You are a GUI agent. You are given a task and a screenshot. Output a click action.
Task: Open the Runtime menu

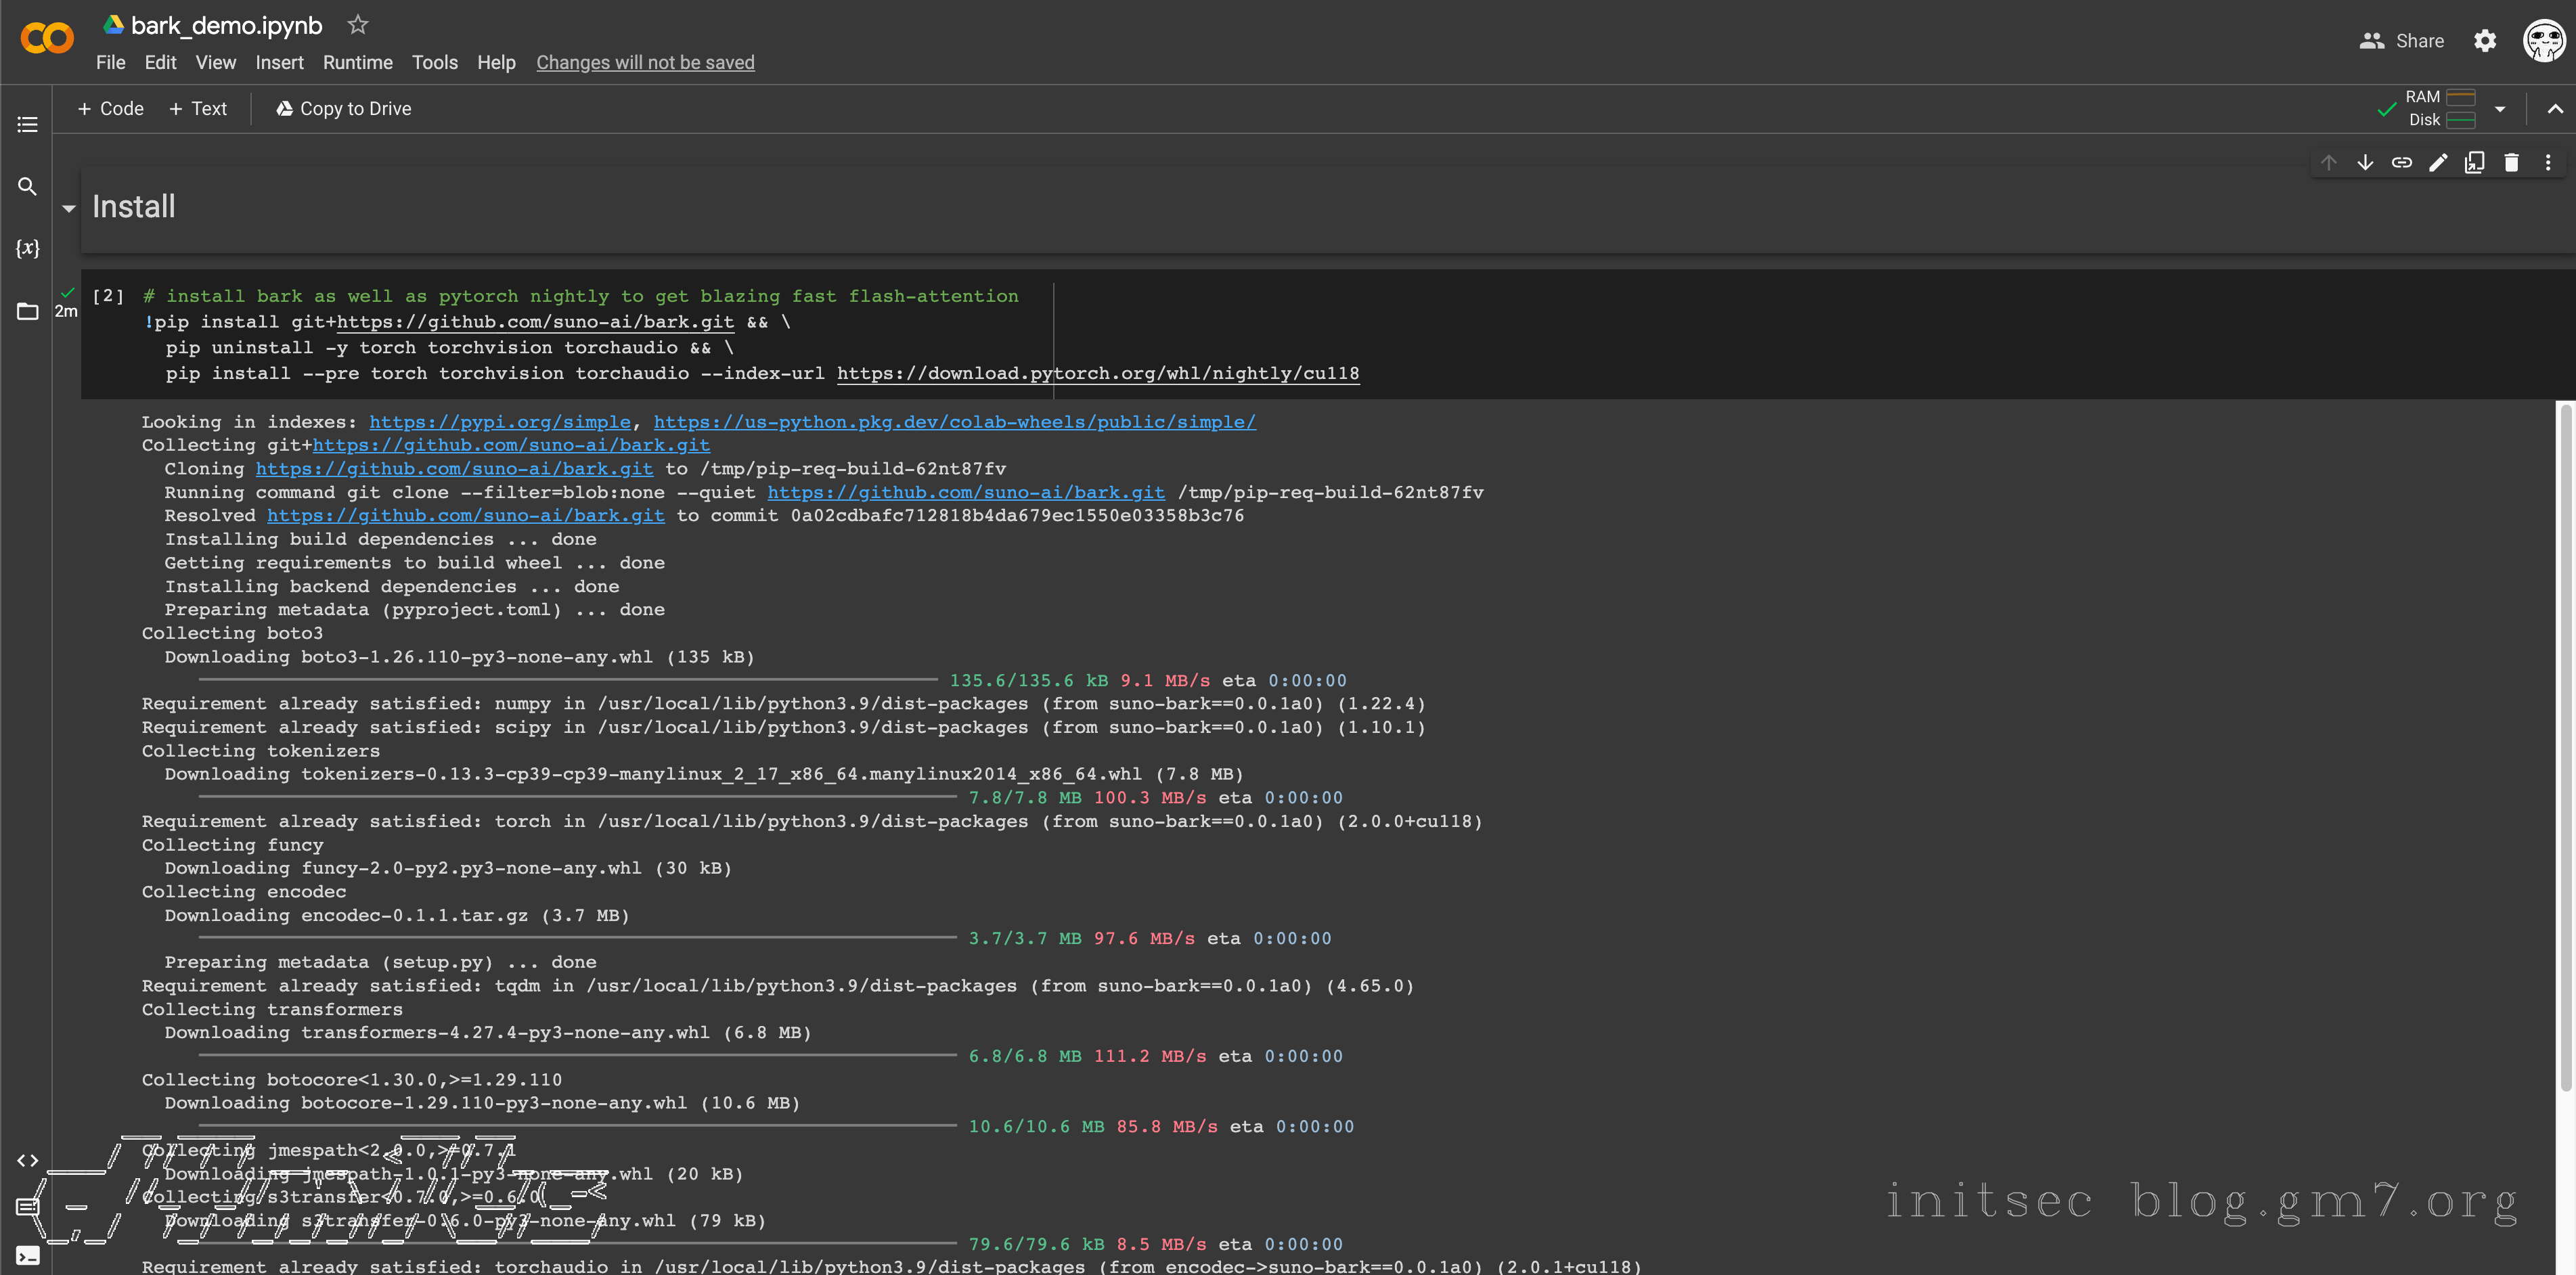(357, 62)
